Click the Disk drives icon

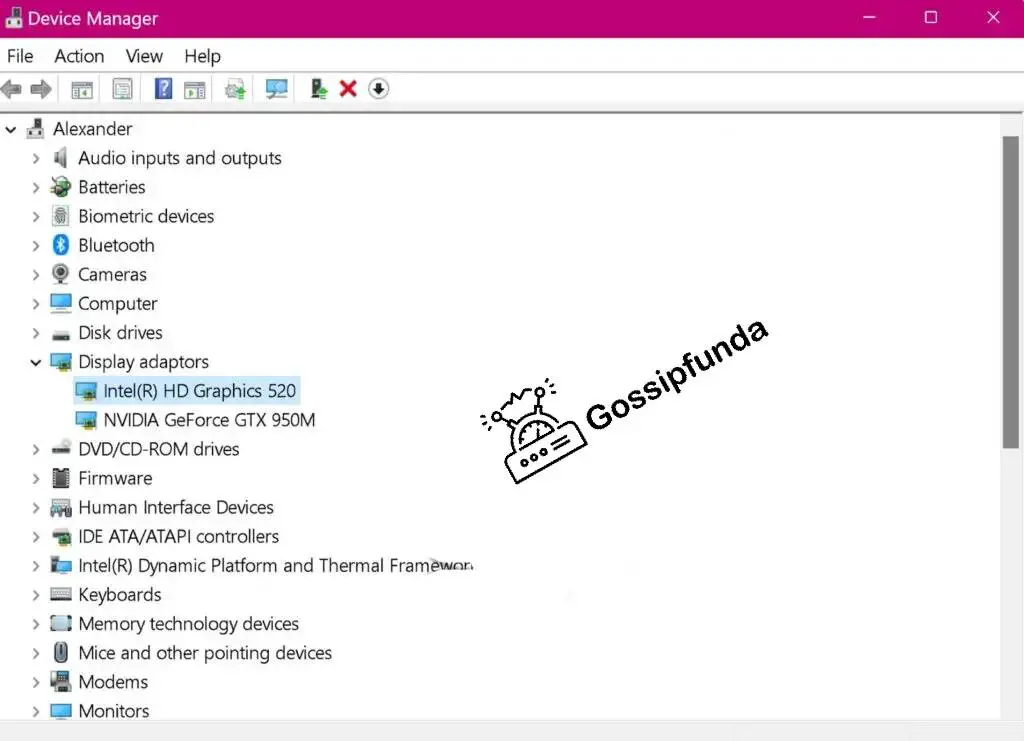pyautogui.click(x=61, y=335)
